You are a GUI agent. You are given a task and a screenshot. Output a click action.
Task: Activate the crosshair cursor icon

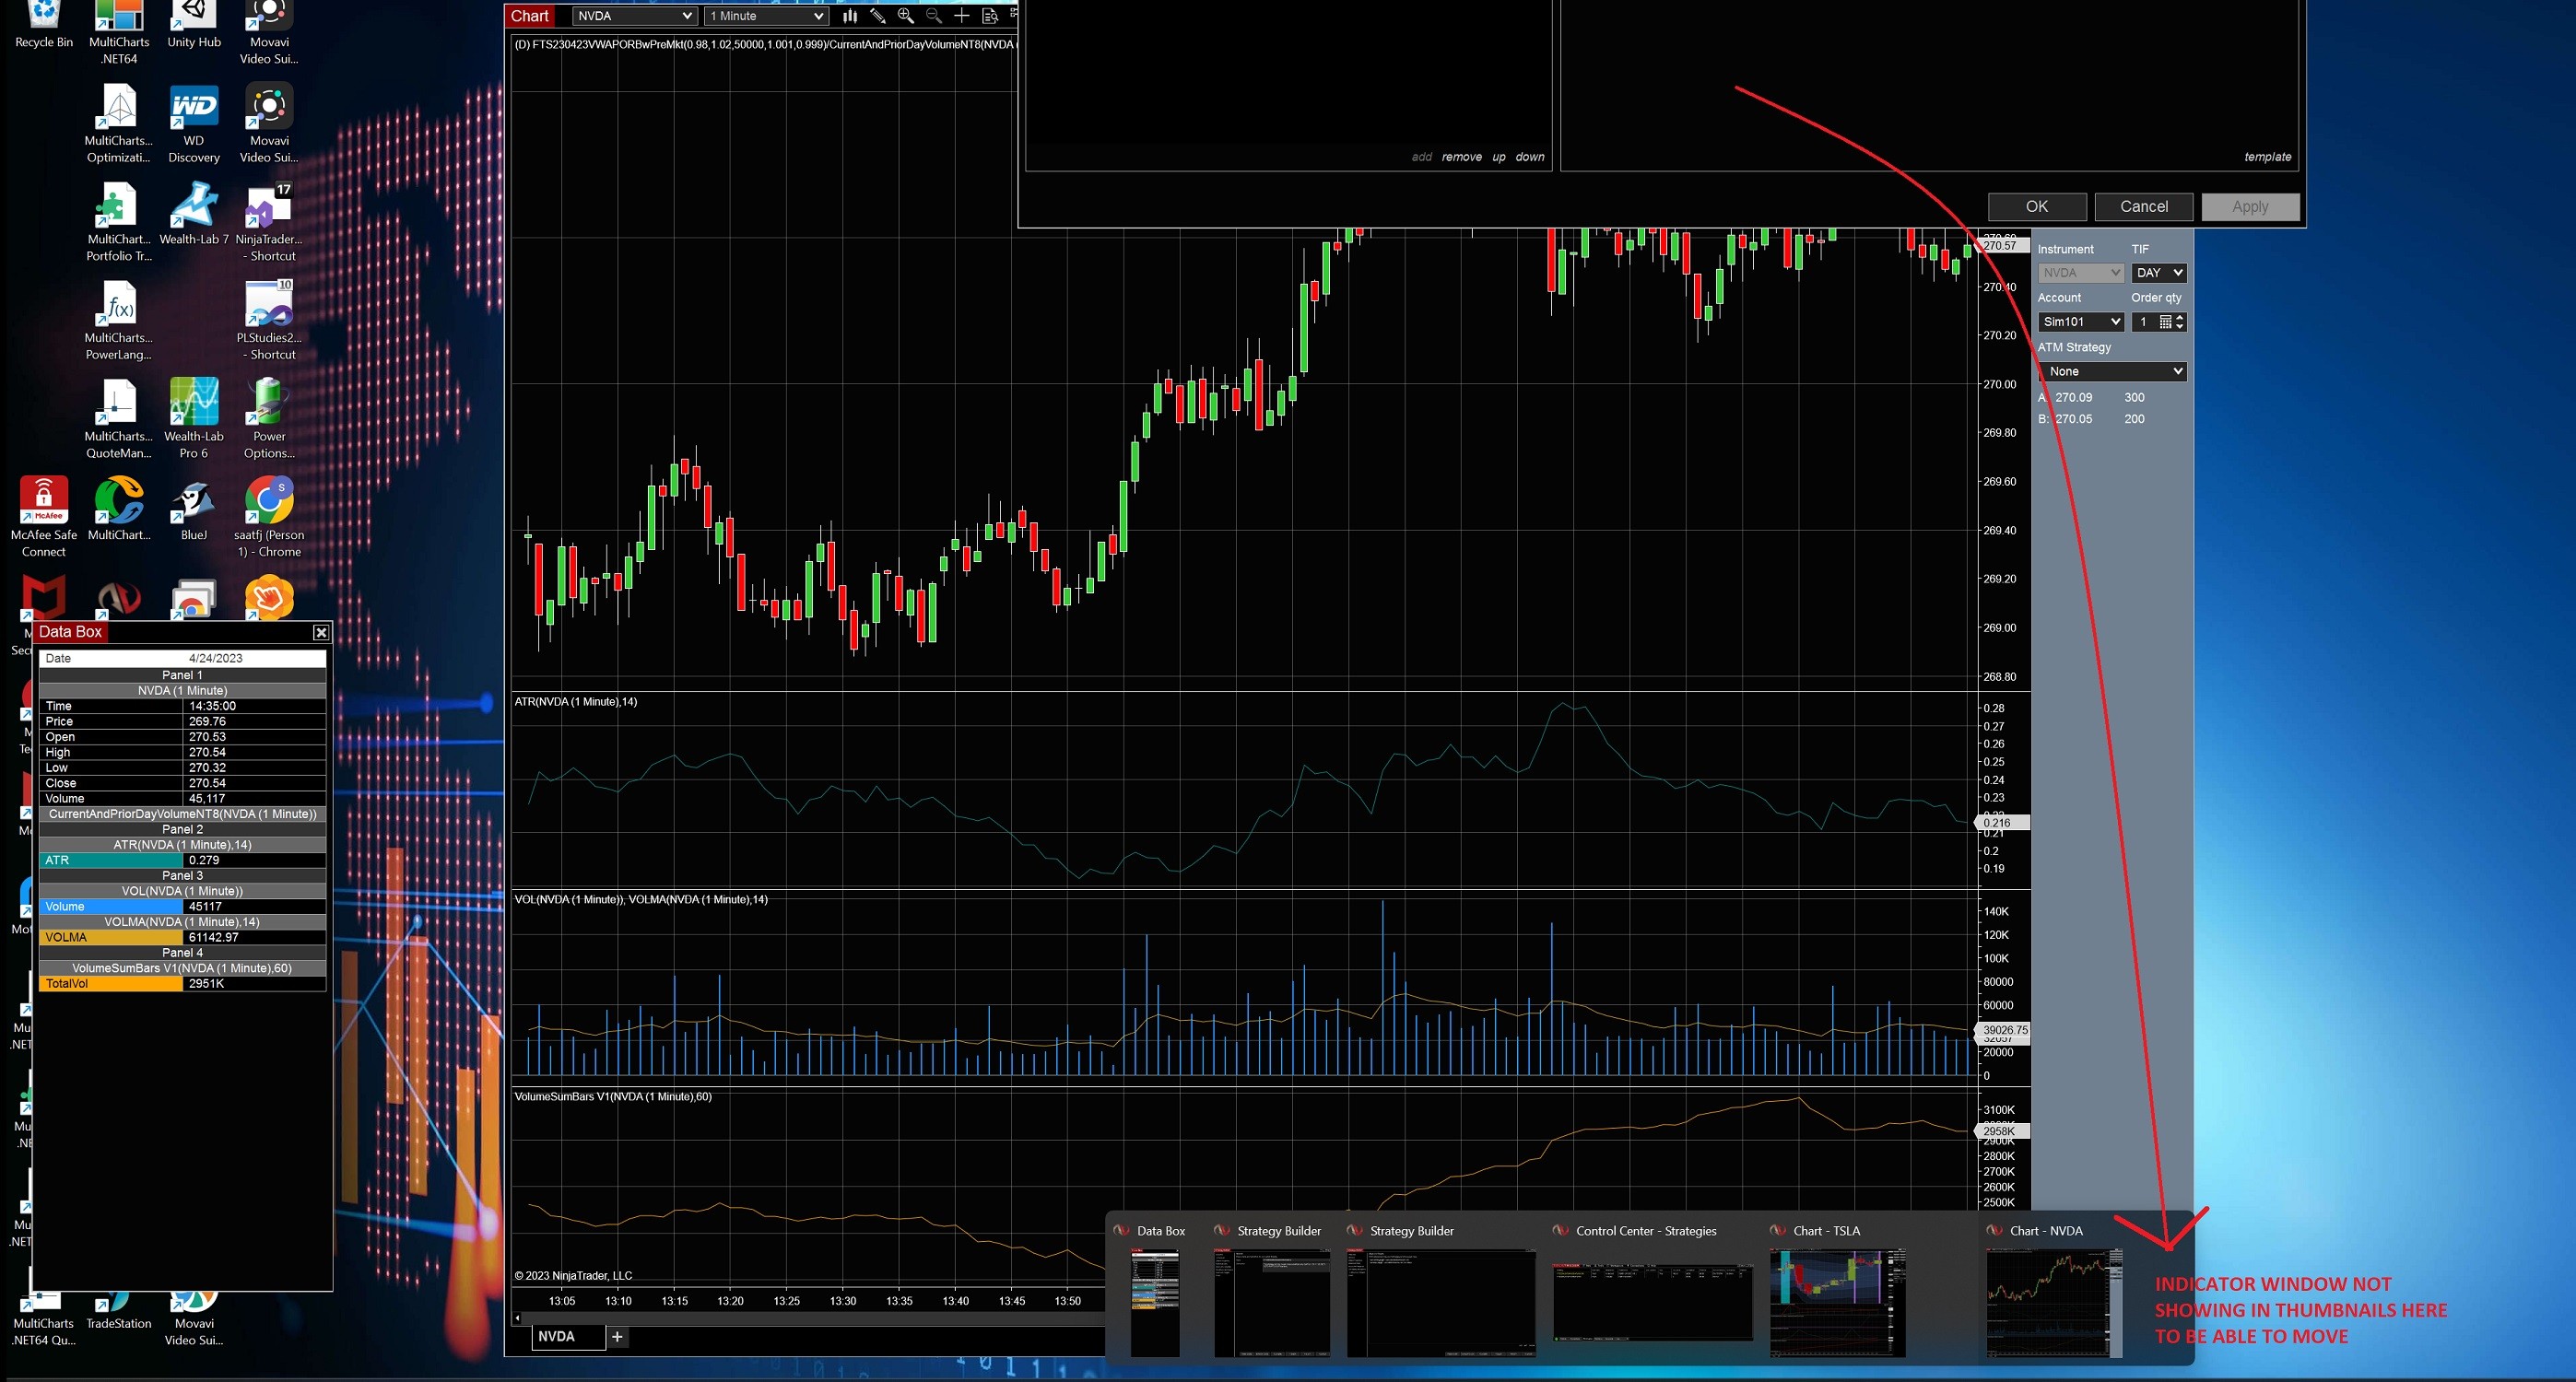click(x=961, y=16)
